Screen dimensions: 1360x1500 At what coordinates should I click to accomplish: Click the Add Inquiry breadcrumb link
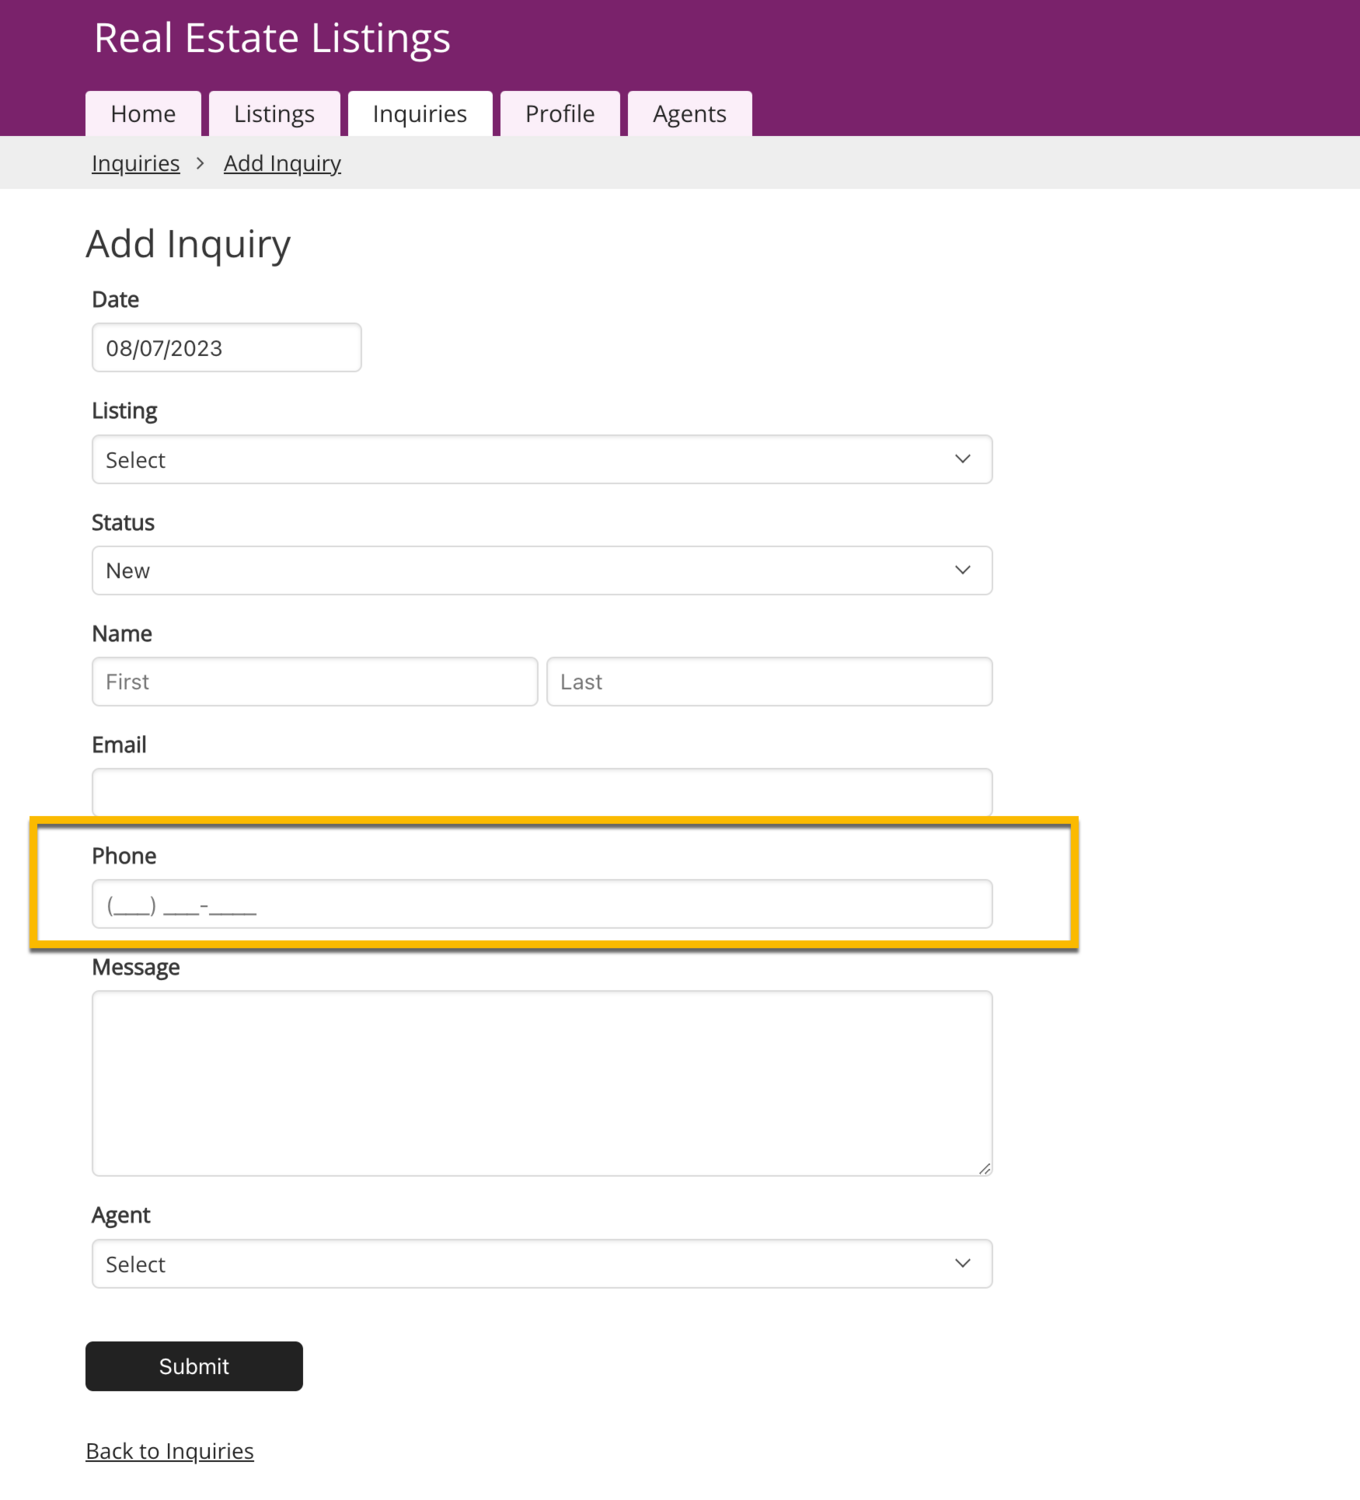coord(282,163)
